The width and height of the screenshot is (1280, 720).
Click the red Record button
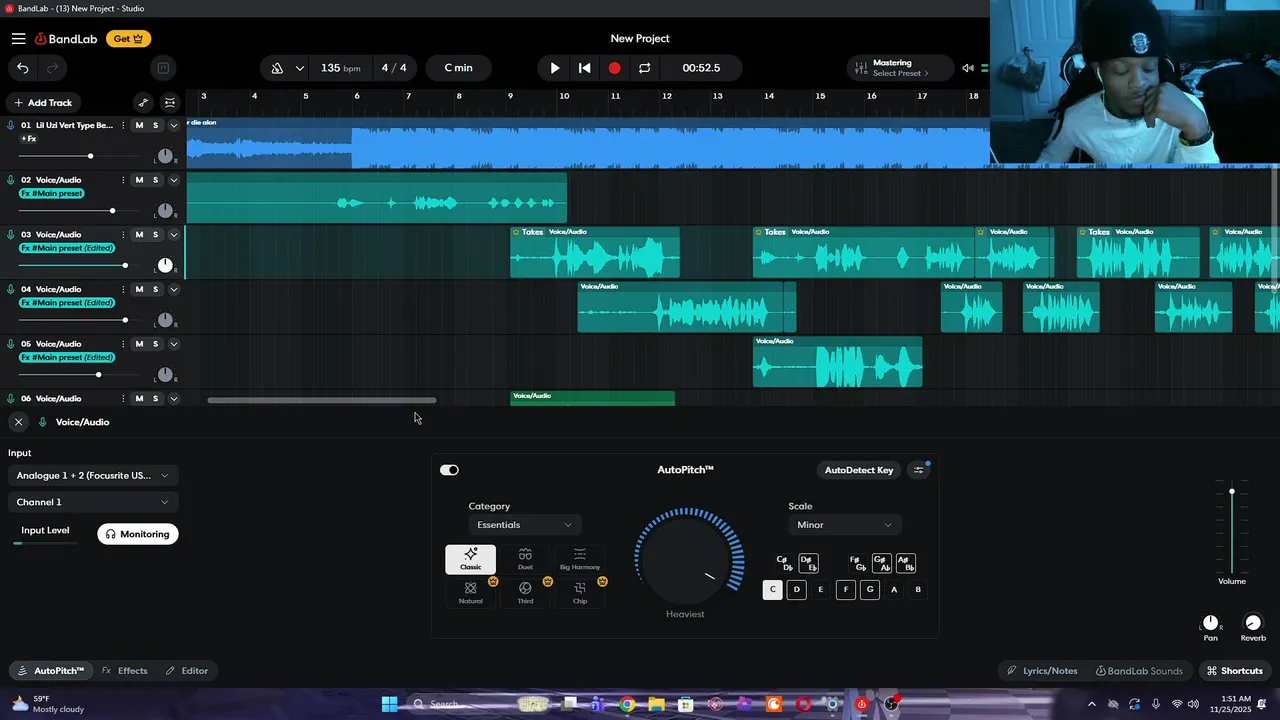tap(615, 68)
